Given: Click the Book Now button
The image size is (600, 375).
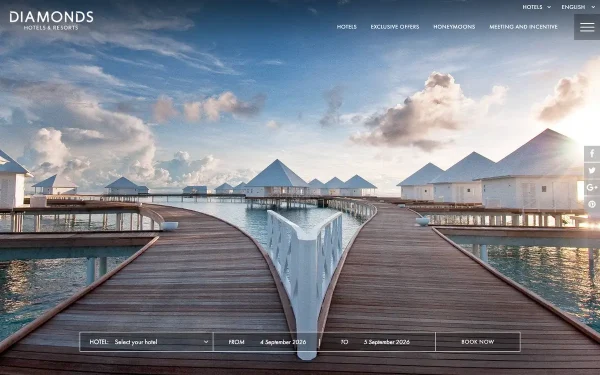Looking at the screenshot, I should [x=478, y=342].
